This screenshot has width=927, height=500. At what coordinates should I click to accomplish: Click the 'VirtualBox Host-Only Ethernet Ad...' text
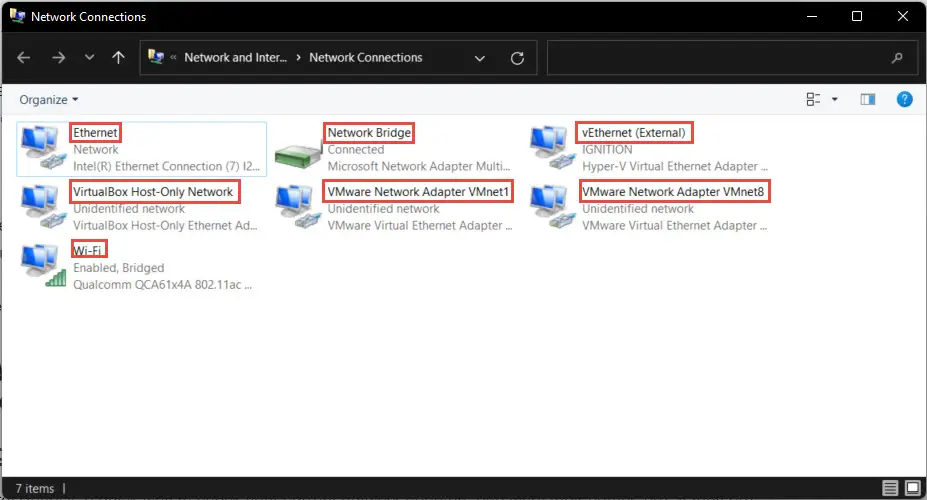[165, 225]
